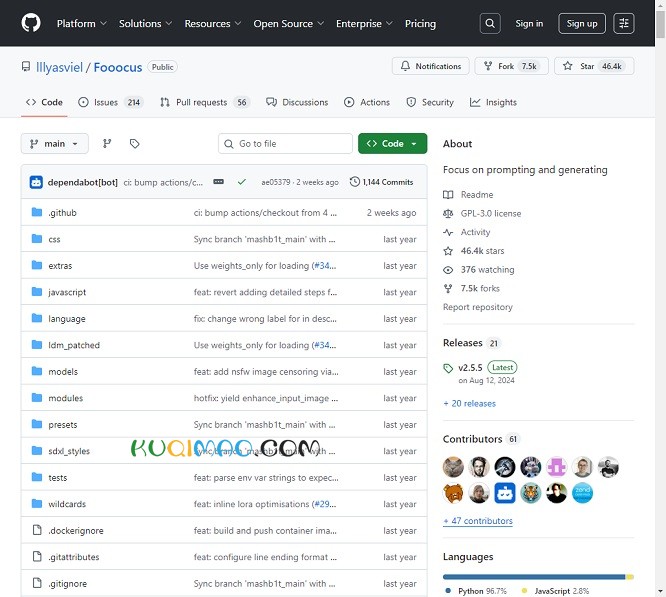
Task: Open the tiger contributor avatar
Action: [531, 493]
